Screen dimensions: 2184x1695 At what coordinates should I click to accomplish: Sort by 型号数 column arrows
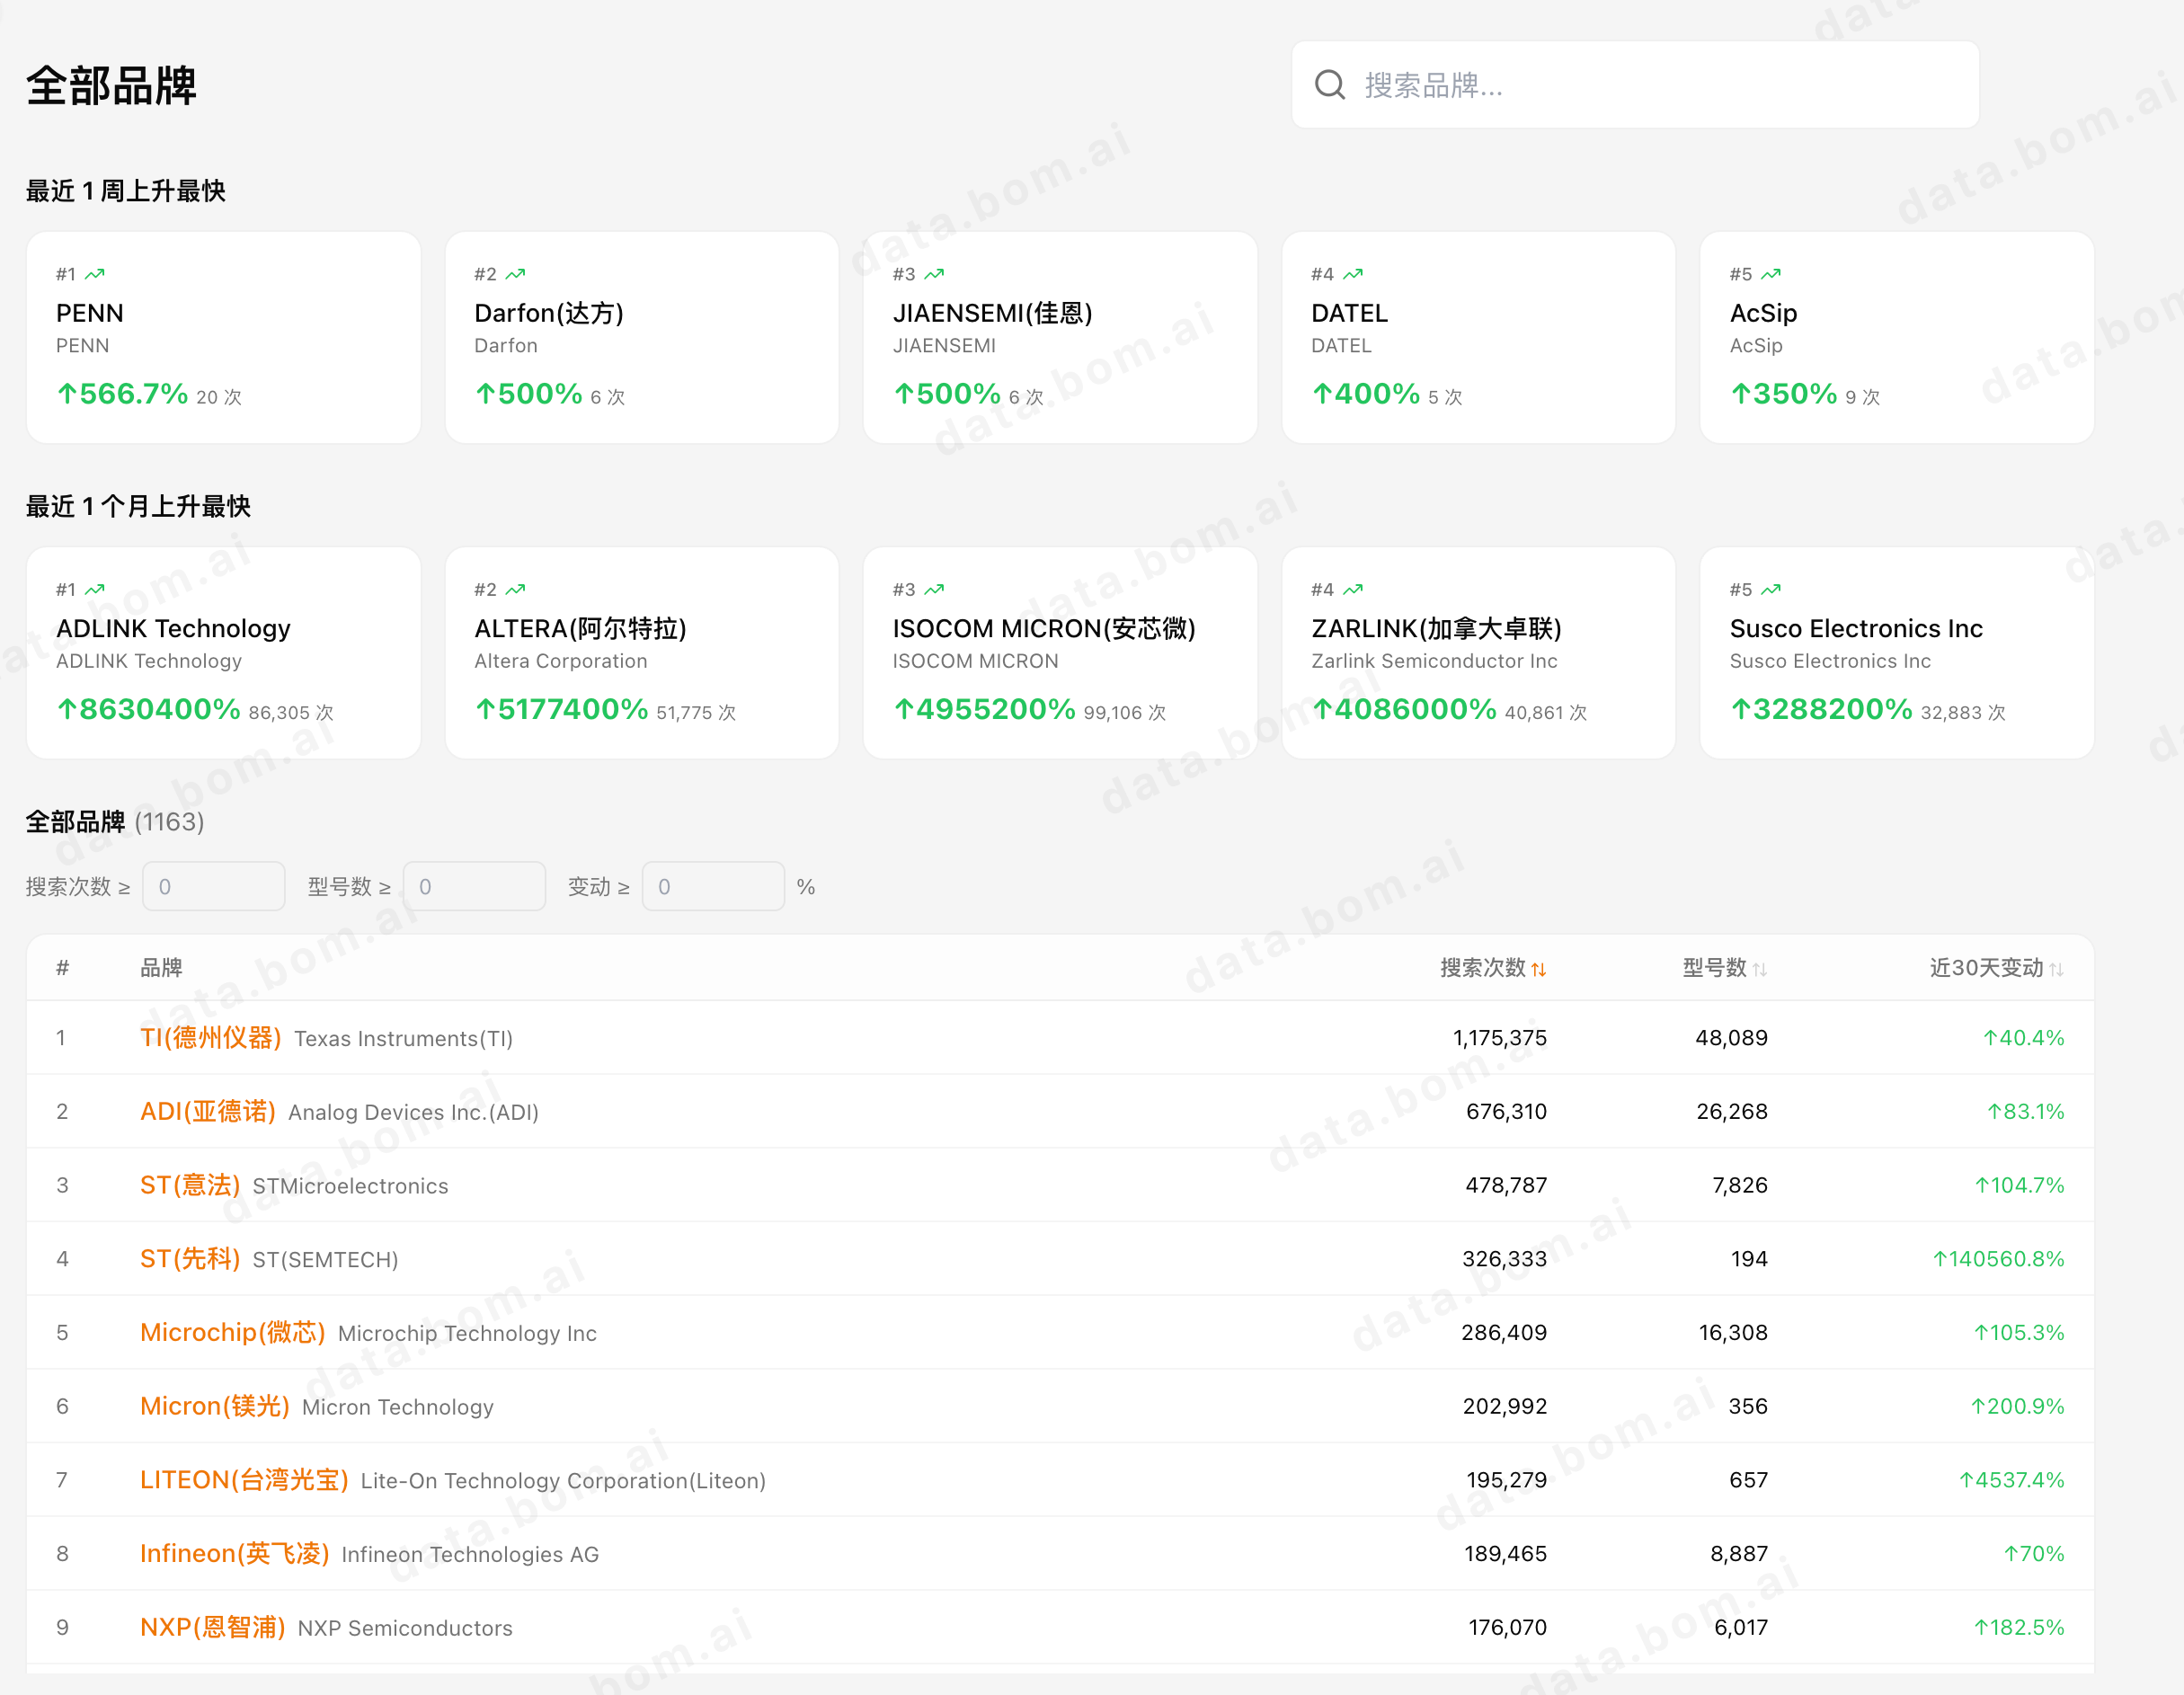pyautogui.click(x=1759, y=969)
